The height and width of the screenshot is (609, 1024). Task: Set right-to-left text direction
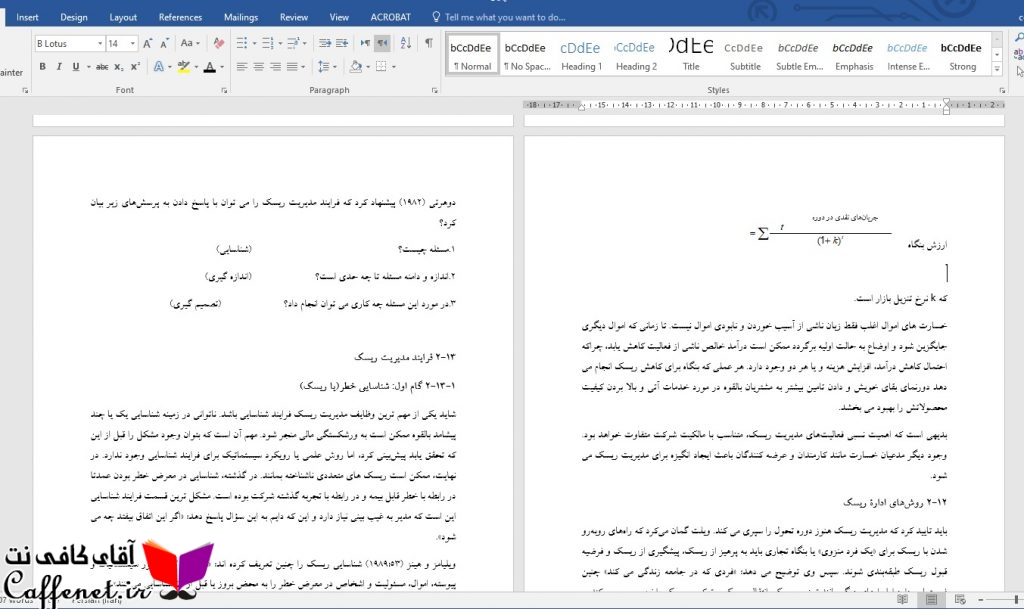tap(382, 44)
